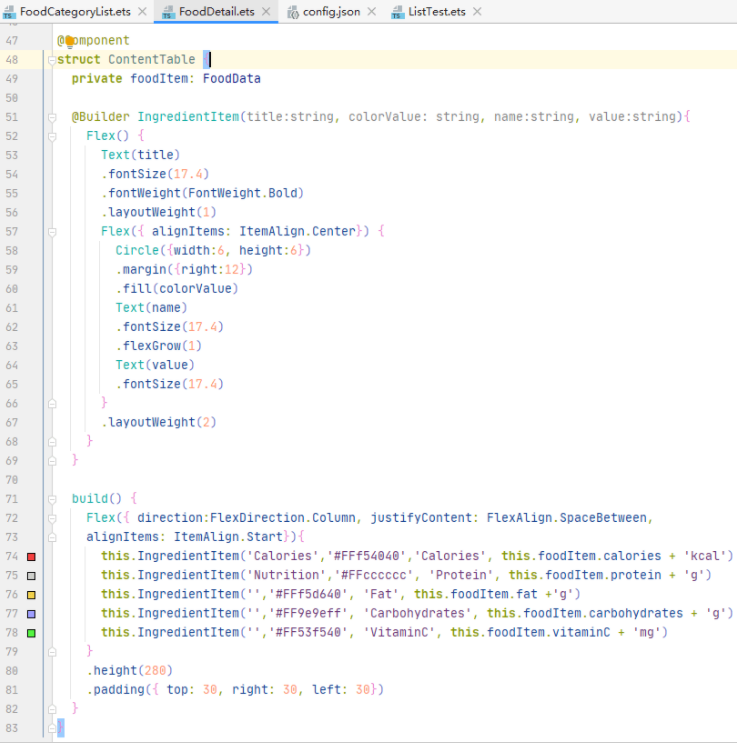
Task: Click the lightbulb icon on line 47
Action: click(69, 41)
